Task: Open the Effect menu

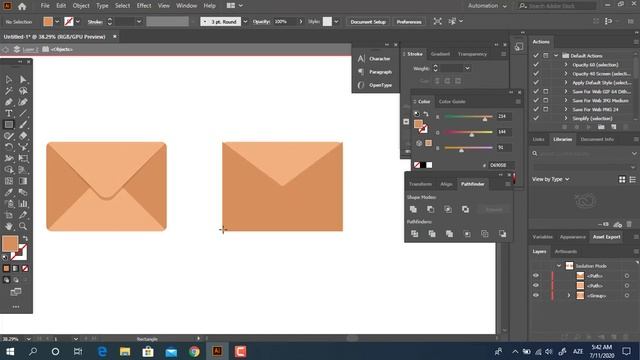Action: tap(144, 6)
